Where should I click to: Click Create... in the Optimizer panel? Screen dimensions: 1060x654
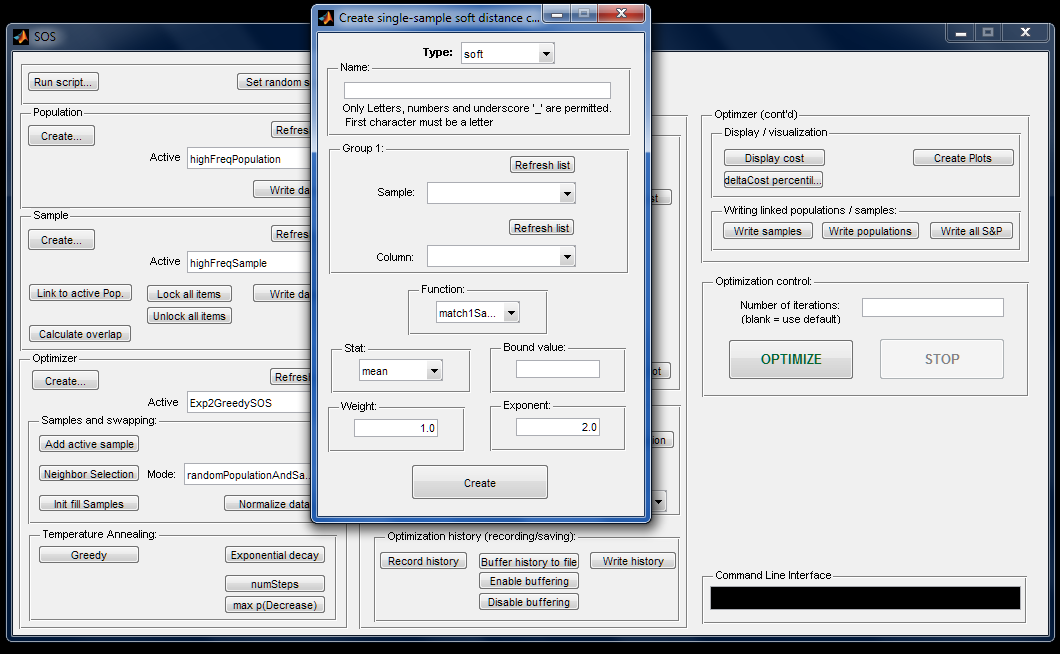click(x=66, y=381)
